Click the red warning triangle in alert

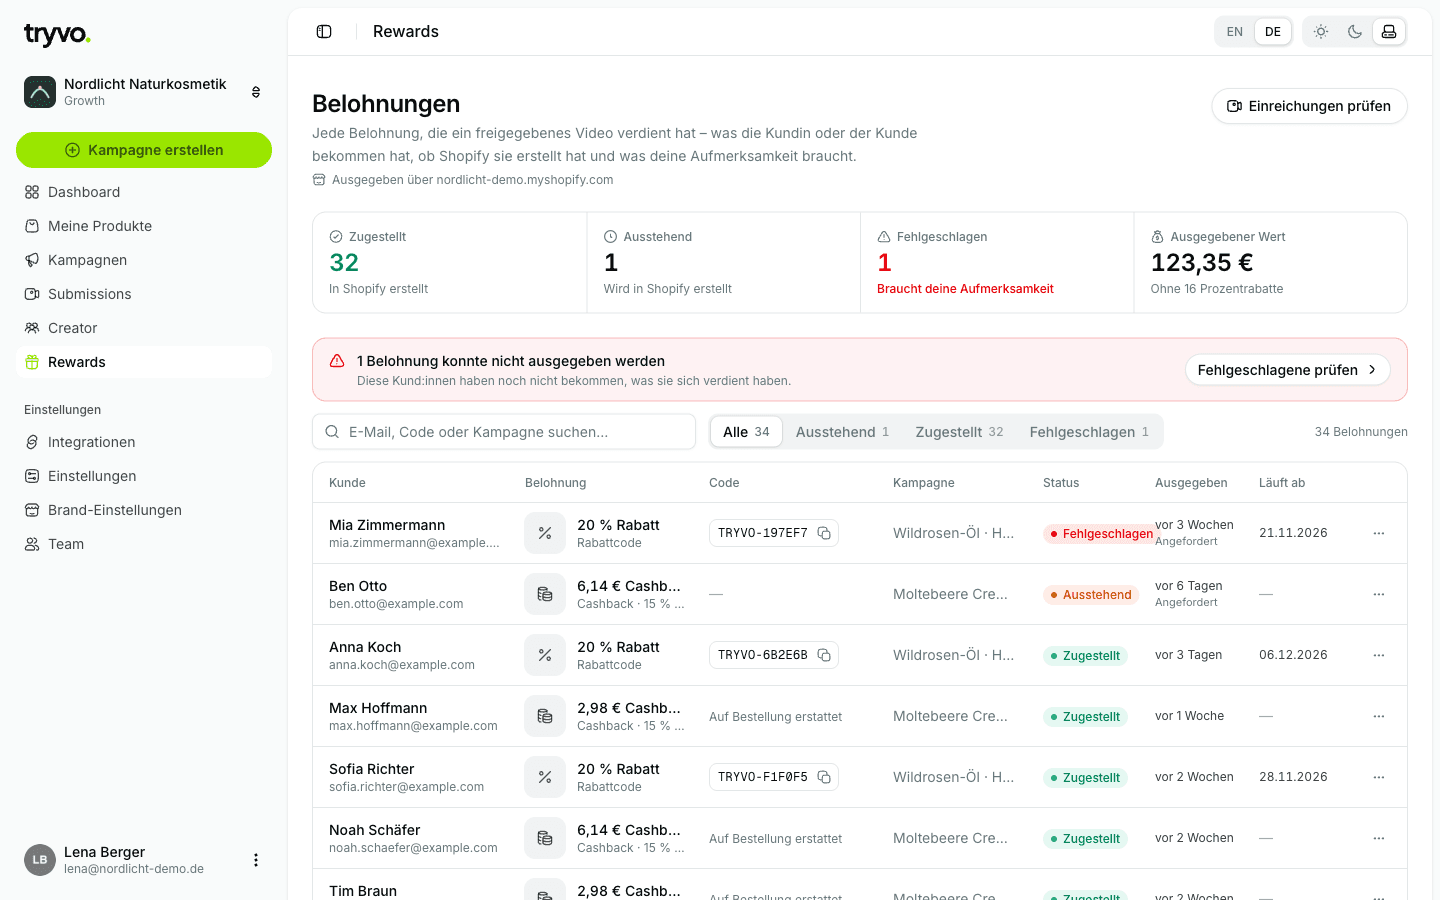(x=337, y=361)
